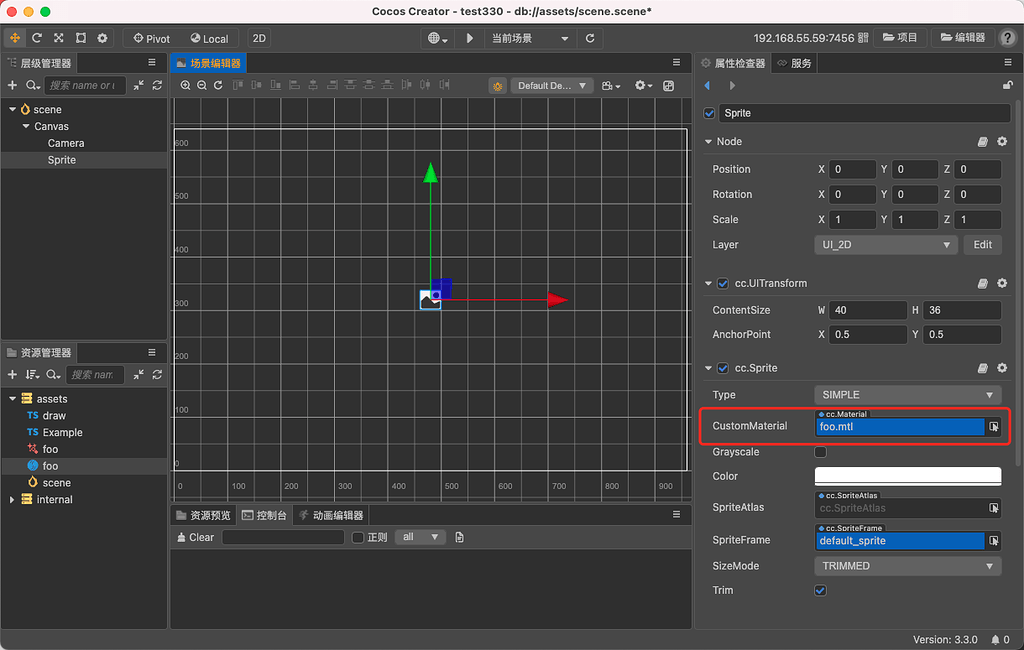
Task: Select the Rotate tool in the top toolbar
Action: pyautogui.click(x=37, y=38)
